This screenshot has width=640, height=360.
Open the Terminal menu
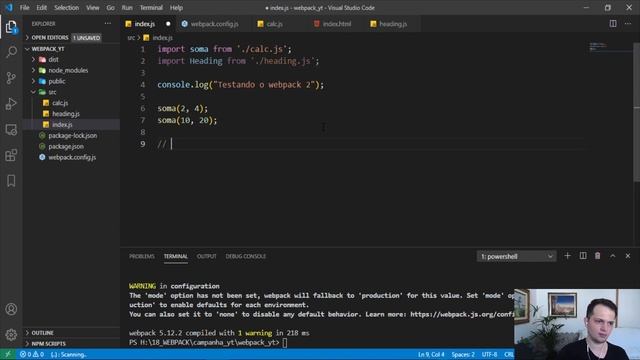coord(151,8)
